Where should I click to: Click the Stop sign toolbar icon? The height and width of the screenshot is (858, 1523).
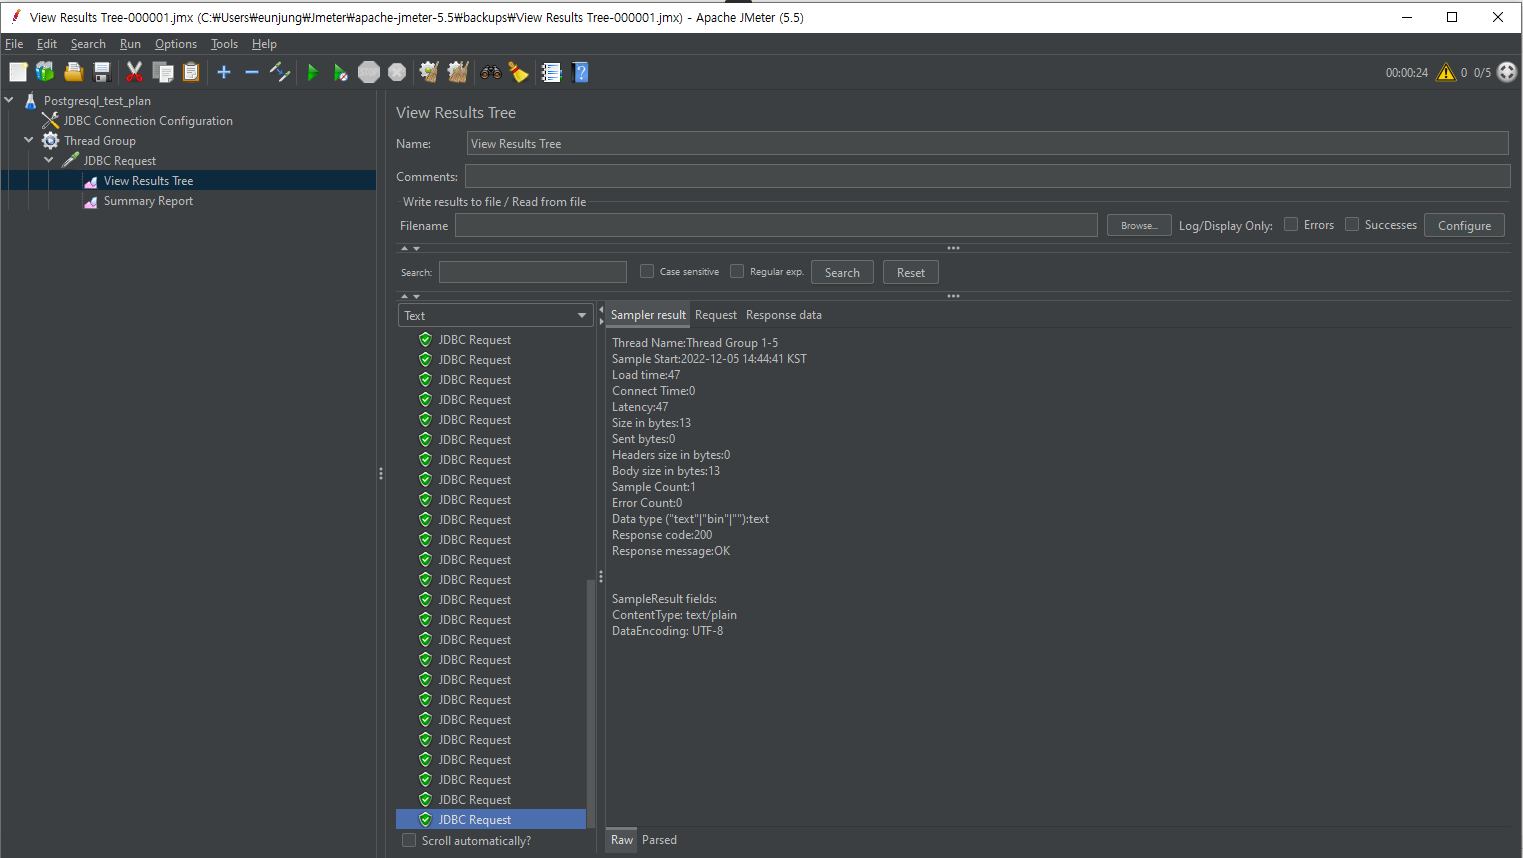coord(369,72)
